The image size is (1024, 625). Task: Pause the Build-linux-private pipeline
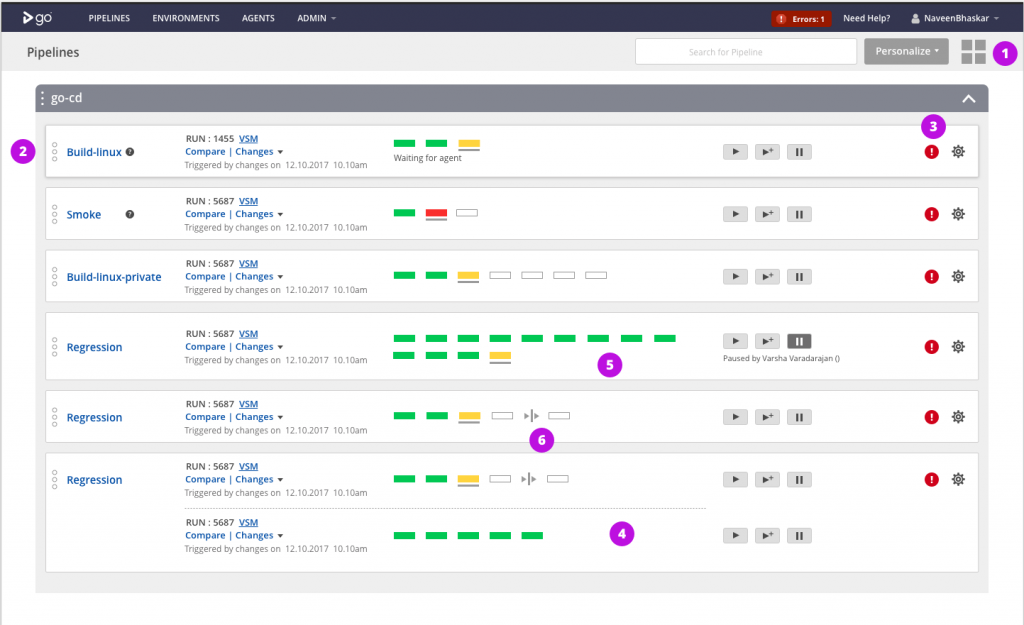(799, 276)
